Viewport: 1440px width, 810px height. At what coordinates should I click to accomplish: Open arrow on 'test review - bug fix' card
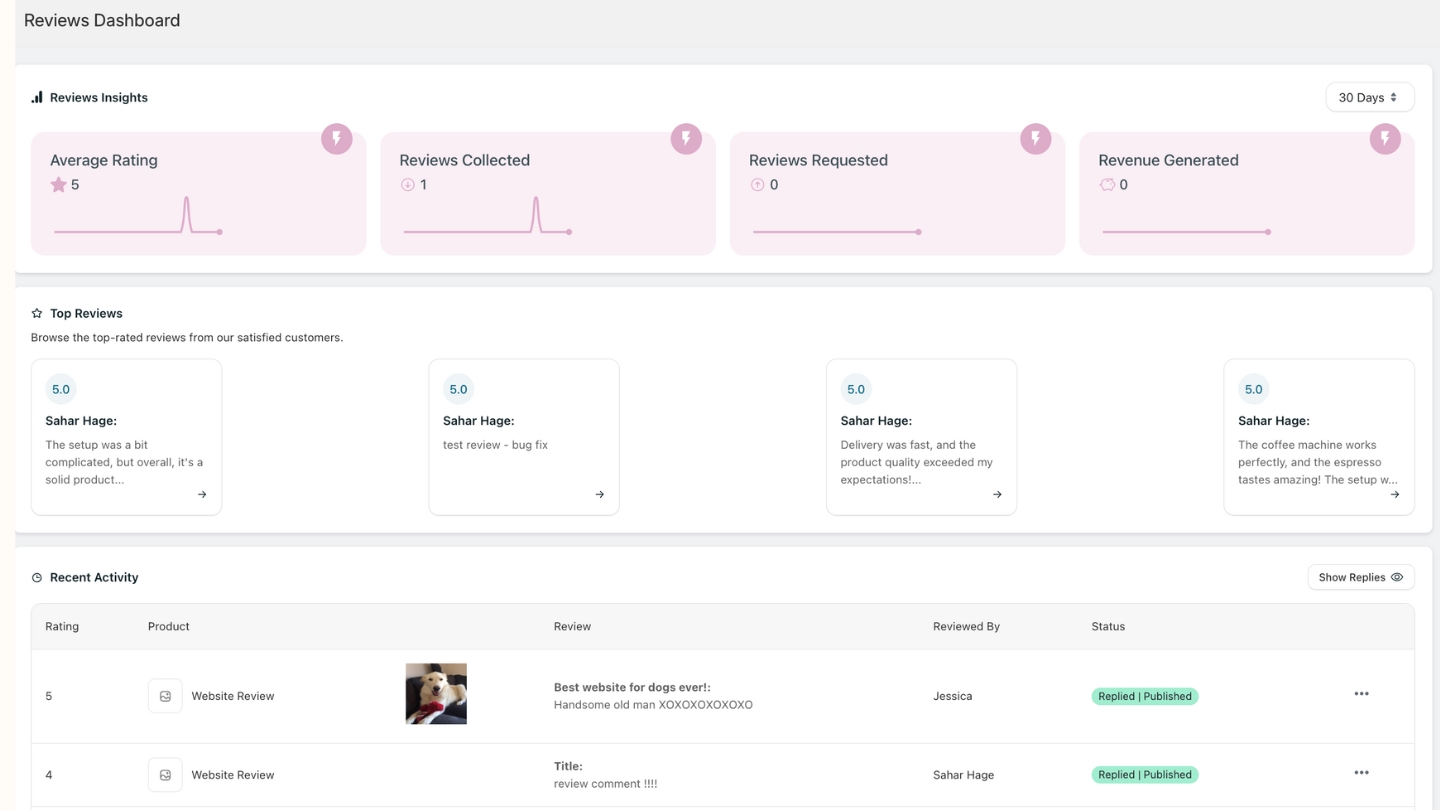pyautogui.click(x=599, y=494)
